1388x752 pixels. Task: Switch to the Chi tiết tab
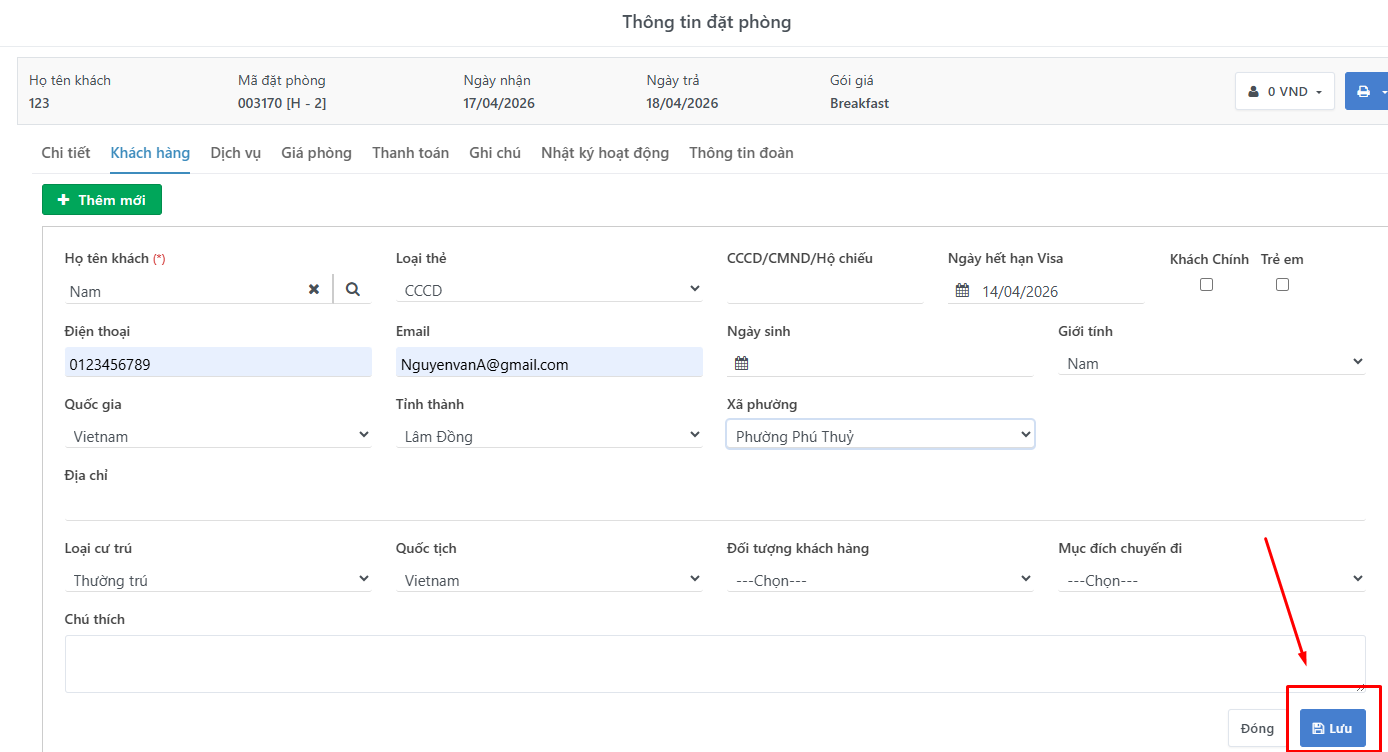pos(66,153)
